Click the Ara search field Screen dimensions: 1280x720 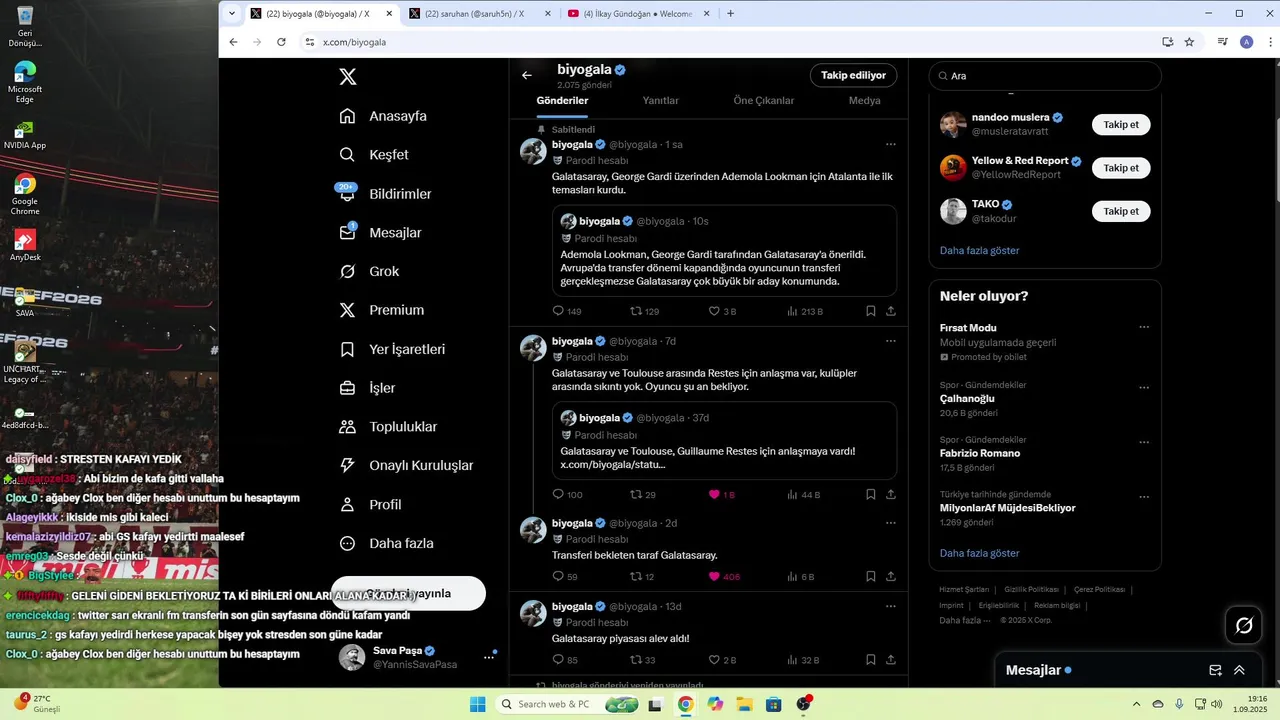[1045, 76]
